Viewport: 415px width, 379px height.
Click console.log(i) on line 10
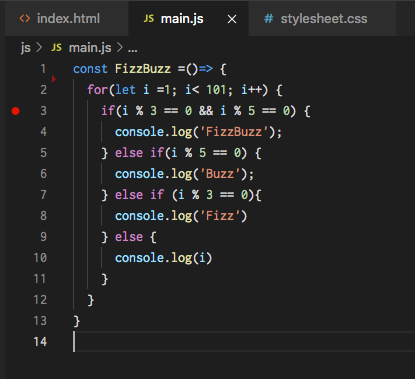163,258
